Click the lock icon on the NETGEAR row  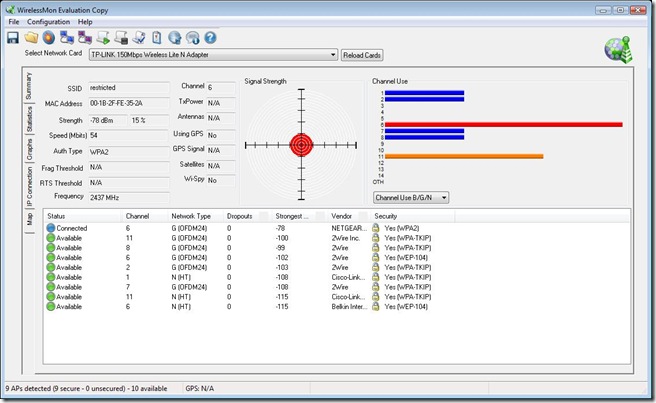pyautogui.click(x=376, y=229)
